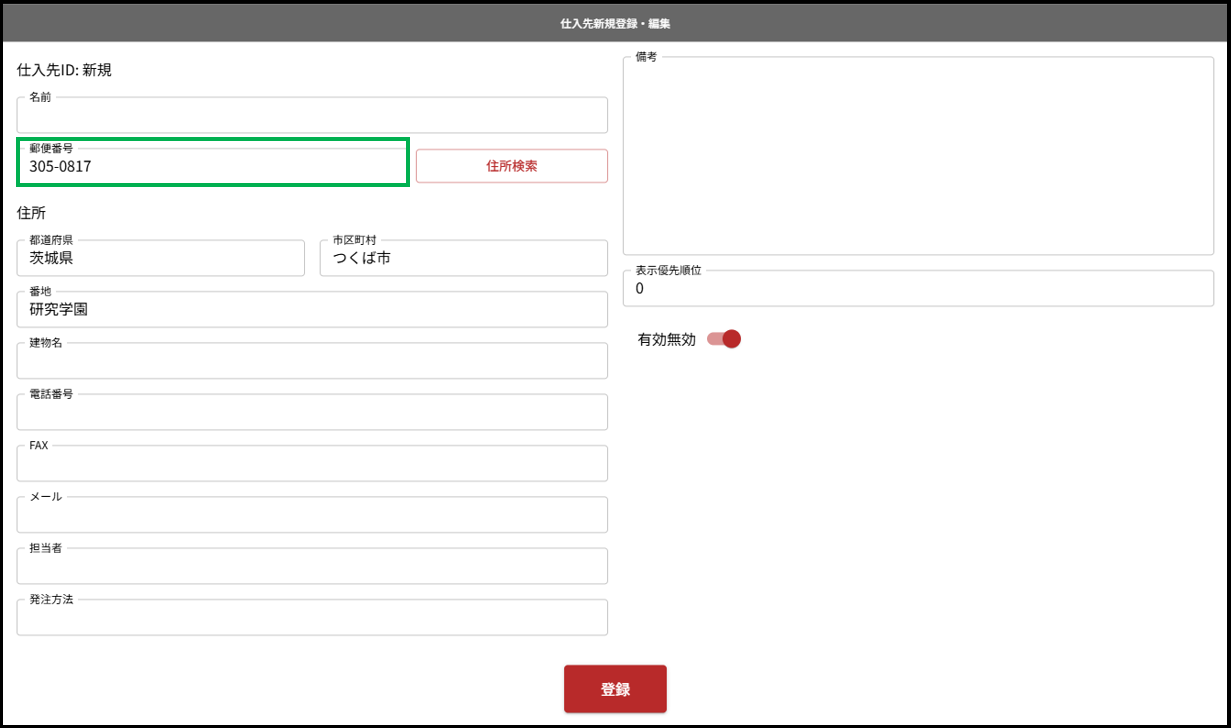Click the 名前 input field
Viewport: 1231px width, 728px height.
pyautogui.click(x=312, y=116)
